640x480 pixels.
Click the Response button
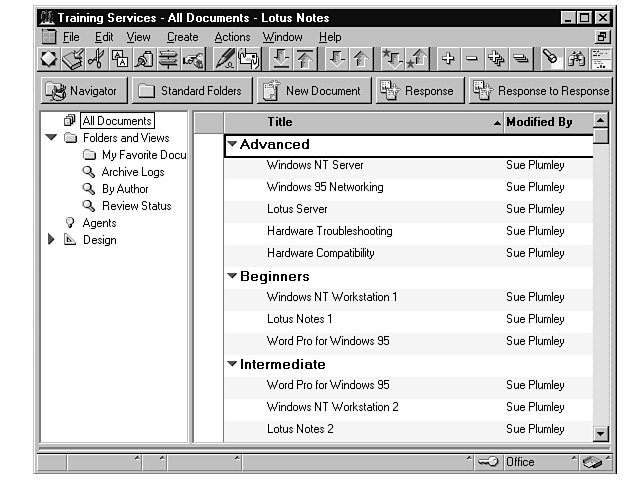tap(420, 91)
